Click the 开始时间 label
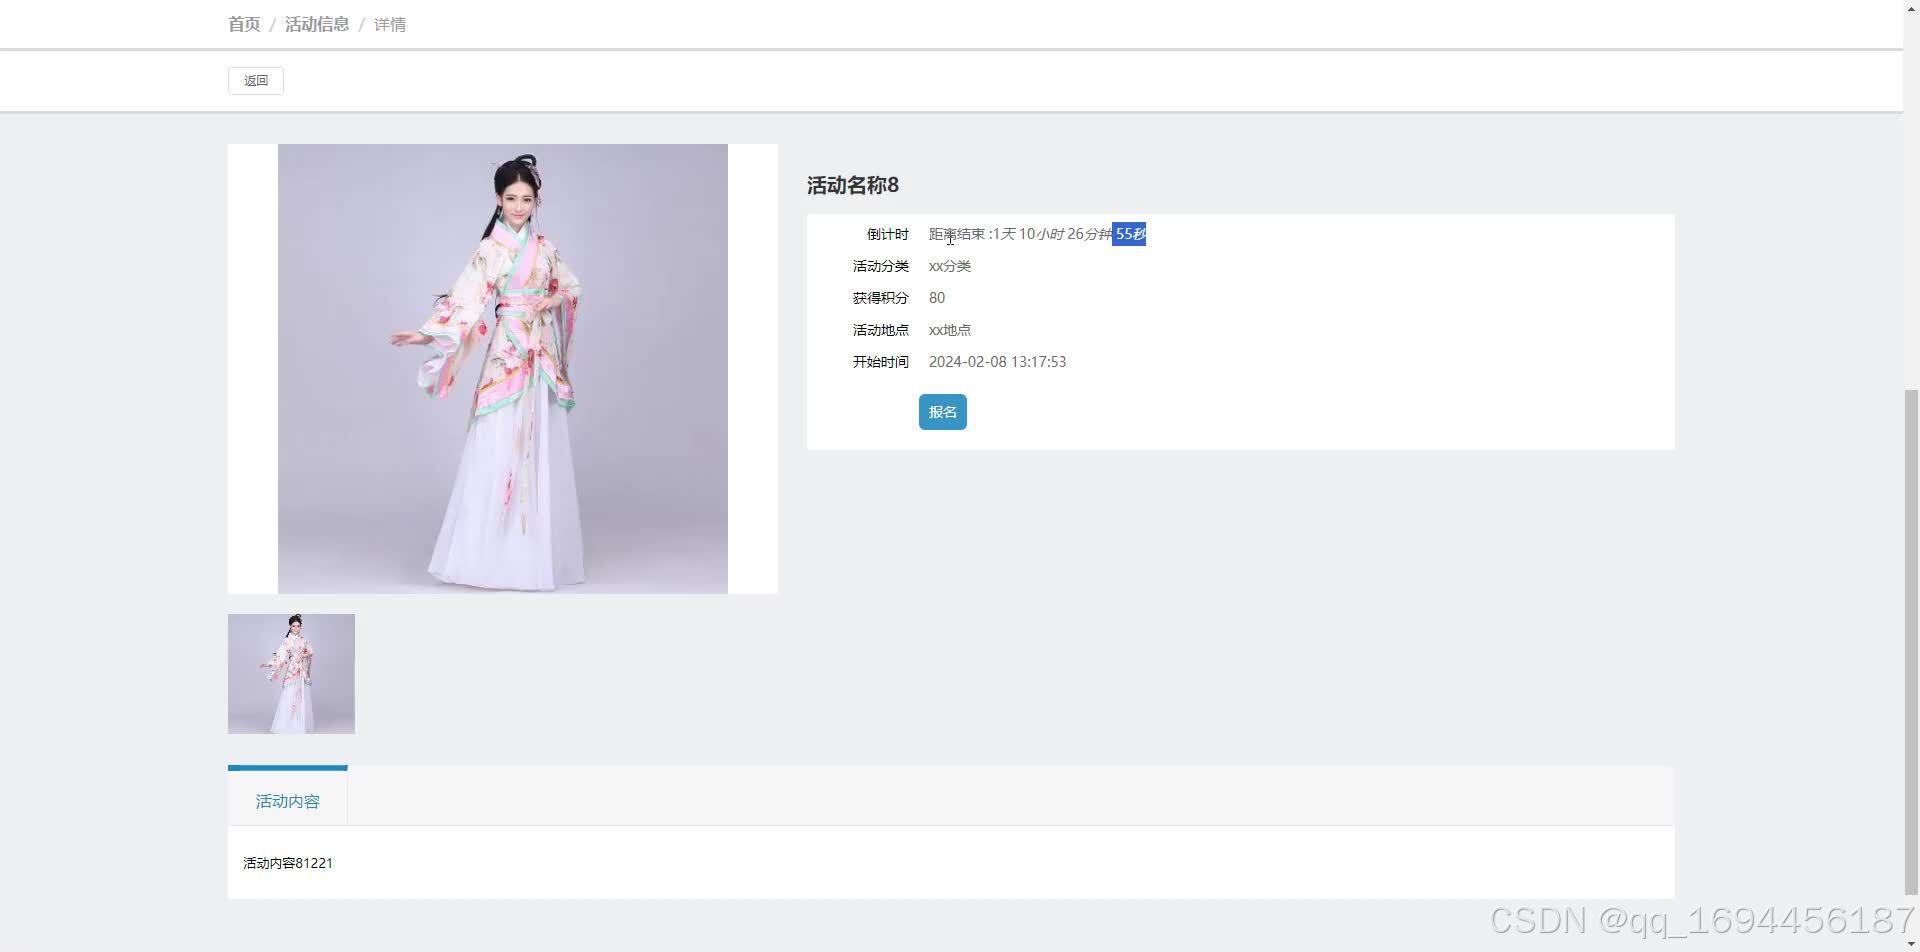1920x952 pixels. click(x=881, y=362)
